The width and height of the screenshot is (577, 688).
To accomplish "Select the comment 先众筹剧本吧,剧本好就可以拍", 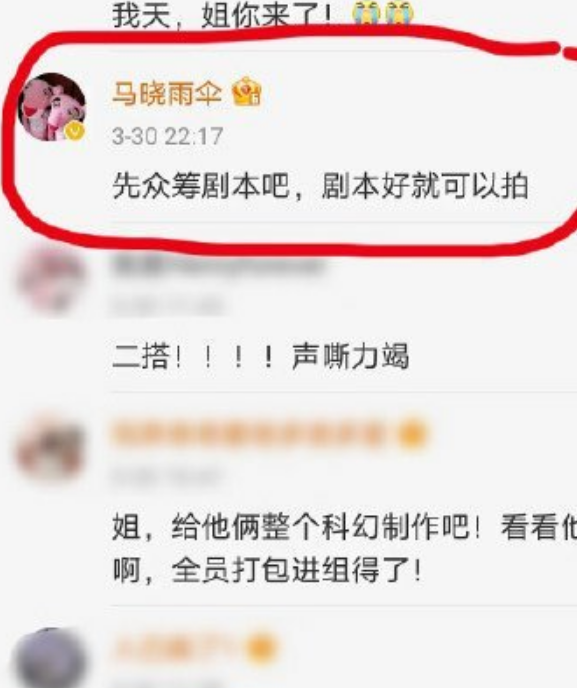I will click(x=320, y=186).
